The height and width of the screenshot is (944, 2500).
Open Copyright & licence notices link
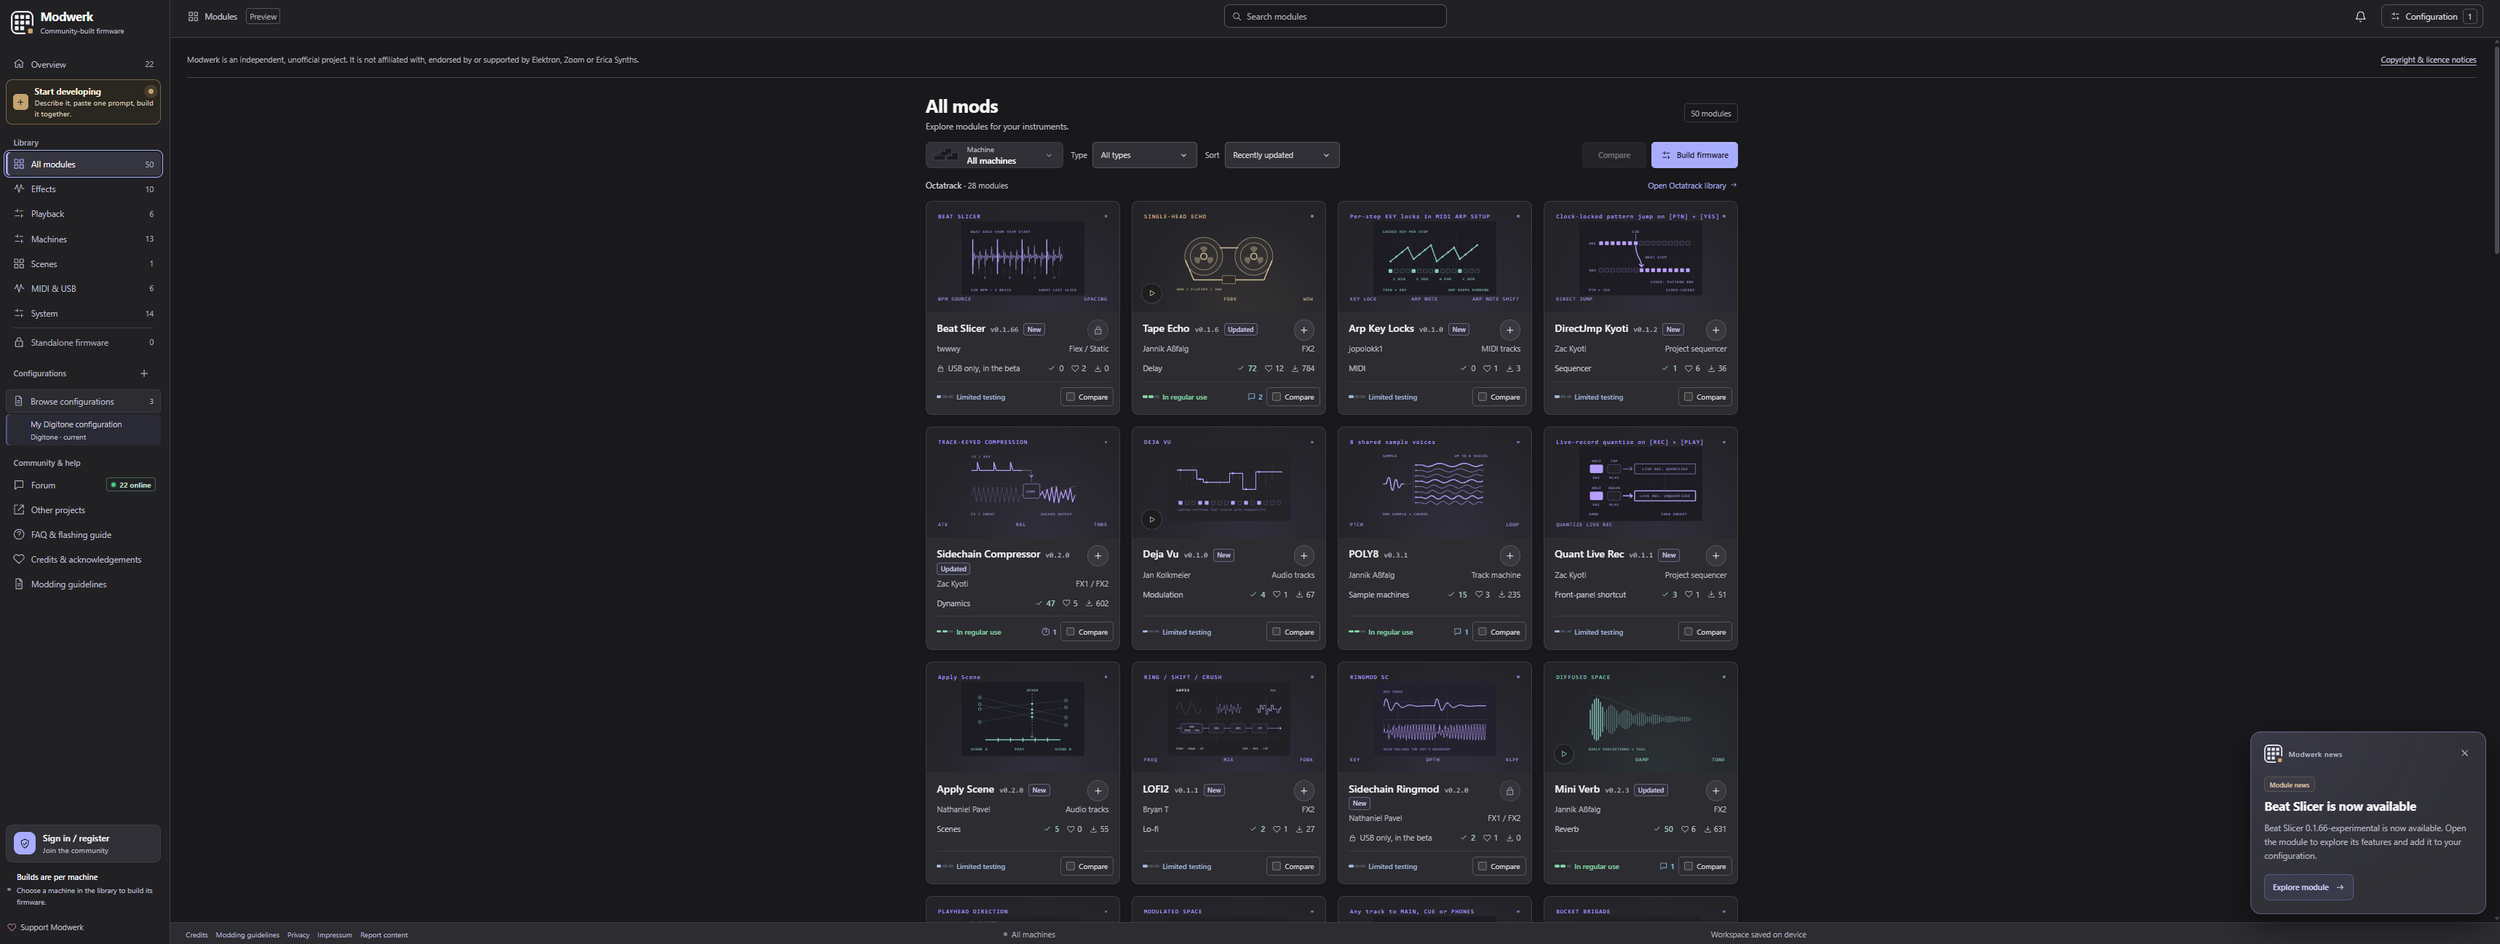(2428, 60)
